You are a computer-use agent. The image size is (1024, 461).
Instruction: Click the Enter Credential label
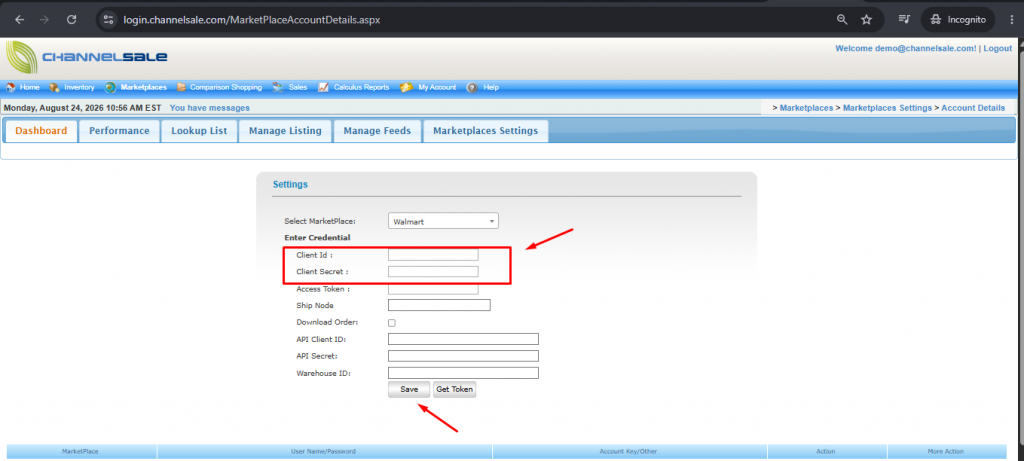pyautogui.click(x=317, y=238)
